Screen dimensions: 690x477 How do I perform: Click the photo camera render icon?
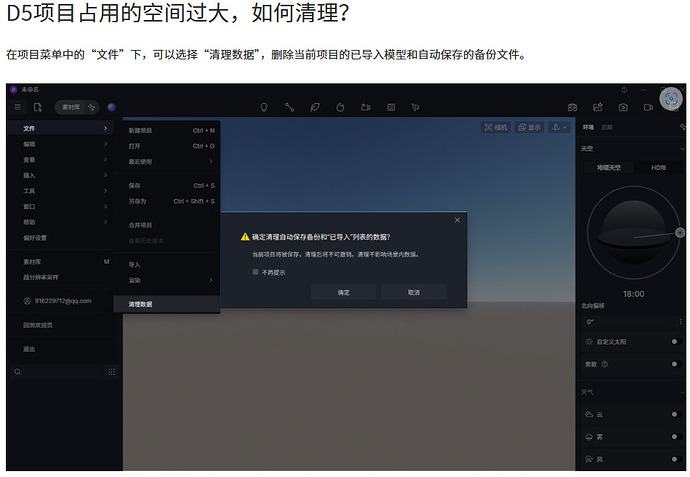coord(623,107)
